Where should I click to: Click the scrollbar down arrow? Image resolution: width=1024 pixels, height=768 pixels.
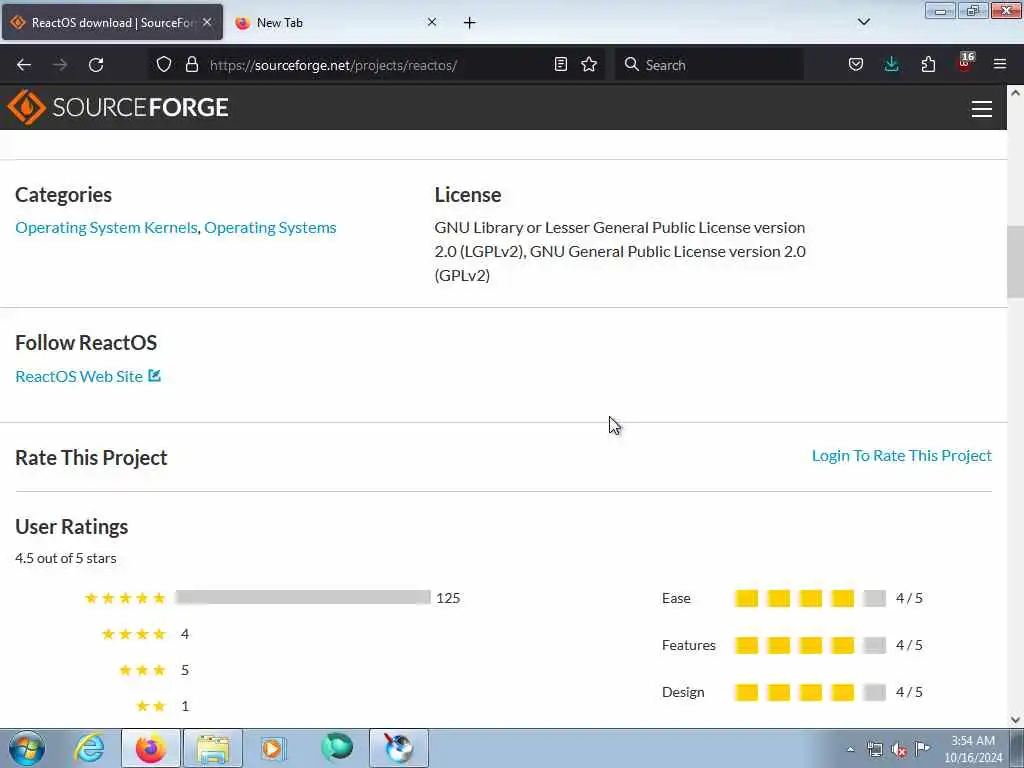coord(1015,720)
